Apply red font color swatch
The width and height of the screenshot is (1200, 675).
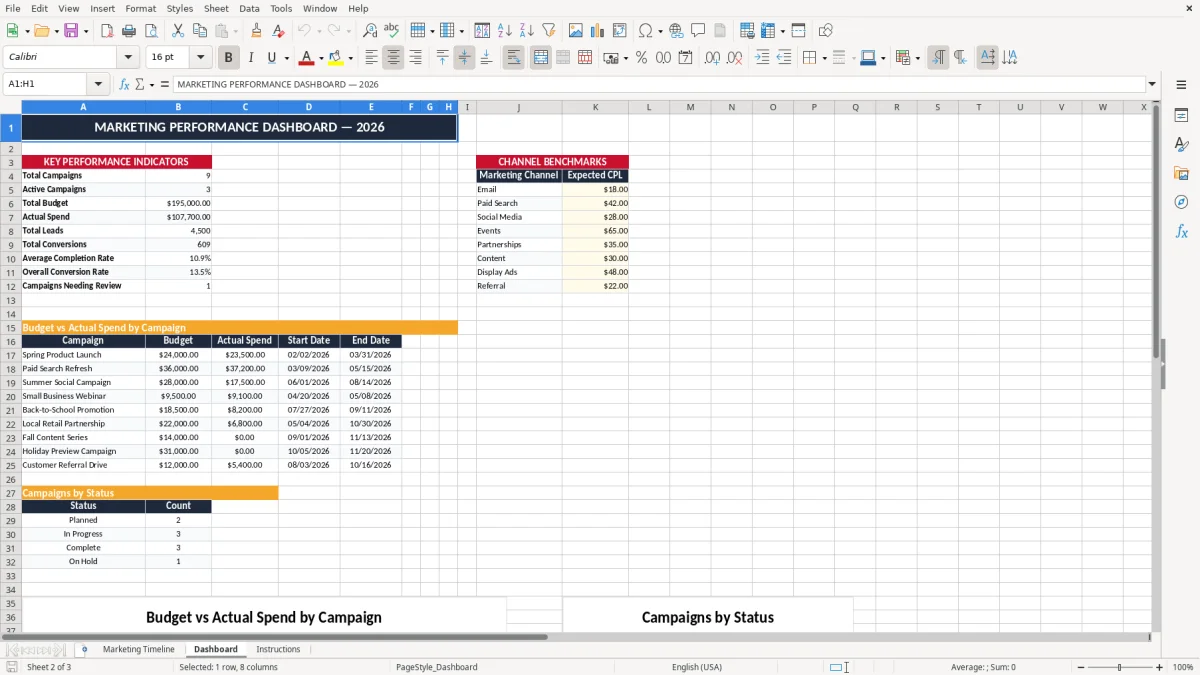click(305, 58)
